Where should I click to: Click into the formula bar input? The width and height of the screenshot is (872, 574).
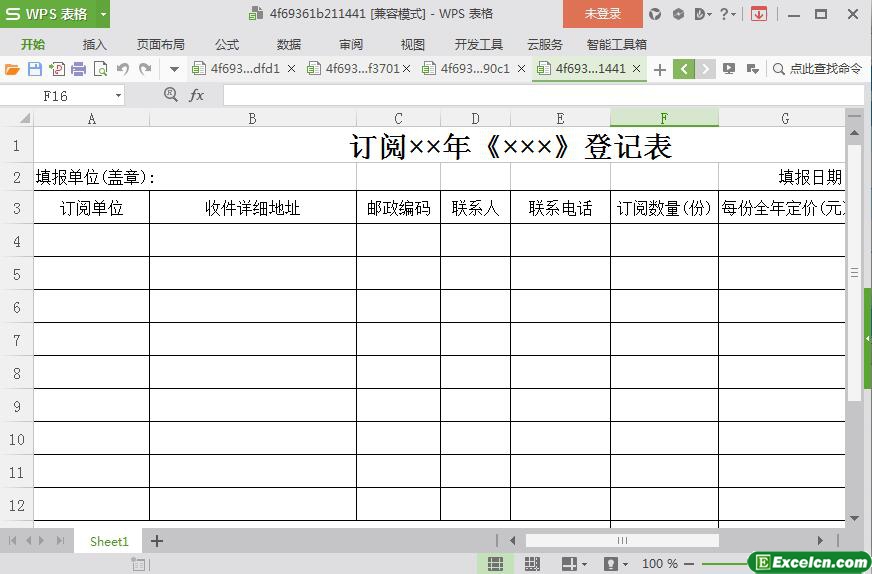pos(543,95)
